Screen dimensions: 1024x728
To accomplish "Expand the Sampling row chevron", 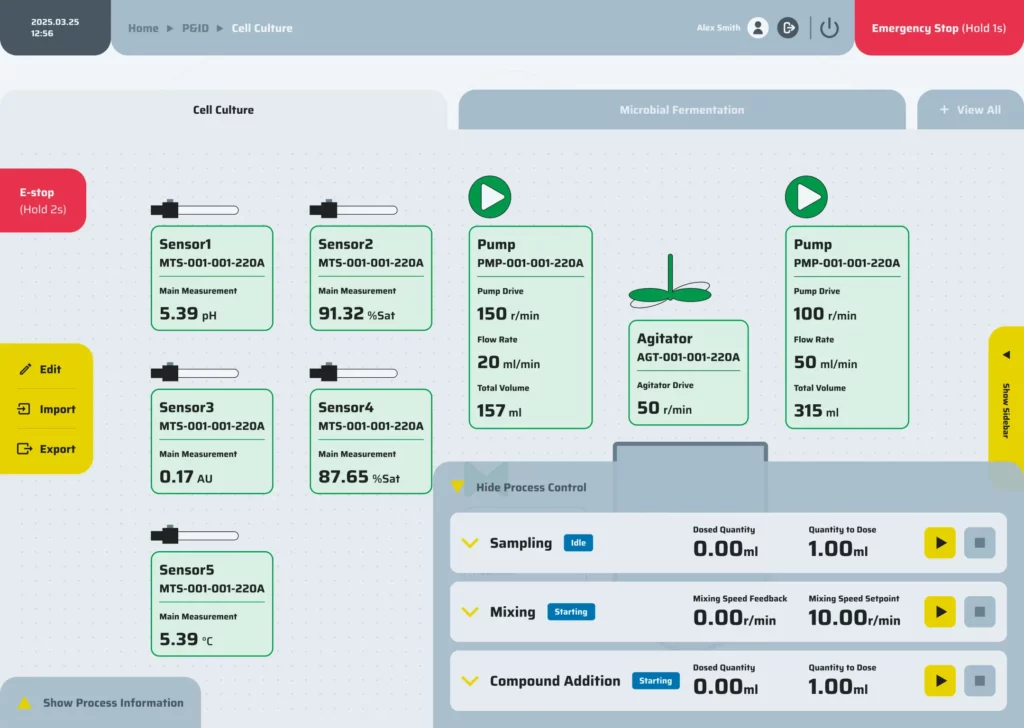I will pos(470,543).
